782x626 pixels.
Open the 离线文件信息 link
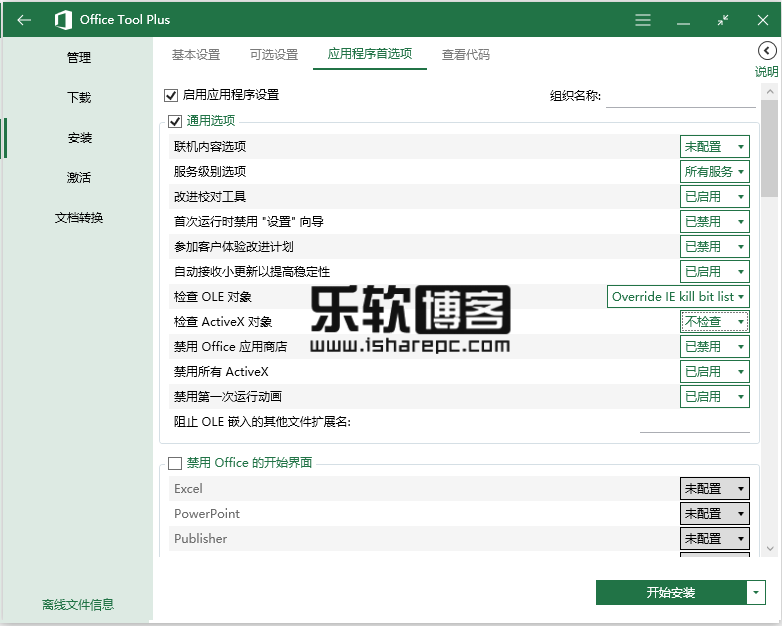click(x=78, y=605)
